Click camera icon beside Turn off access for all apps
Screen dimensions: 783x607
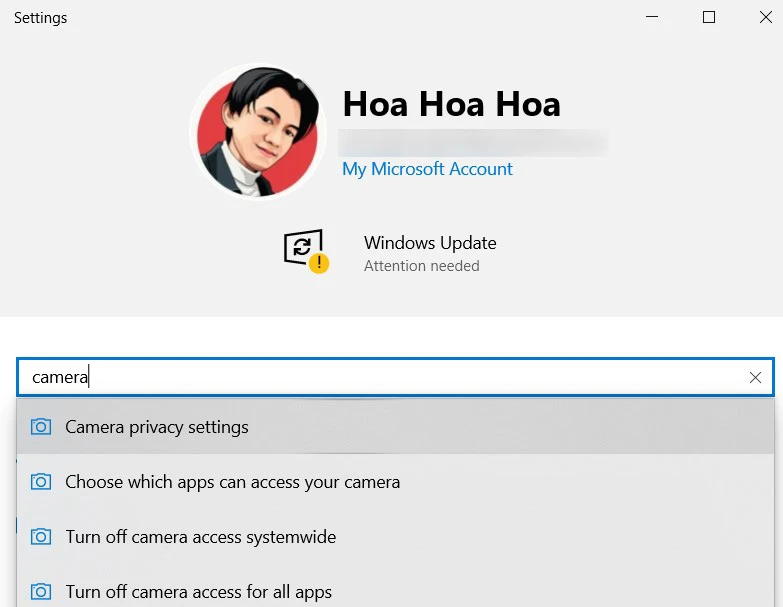[x=41, y=592]
